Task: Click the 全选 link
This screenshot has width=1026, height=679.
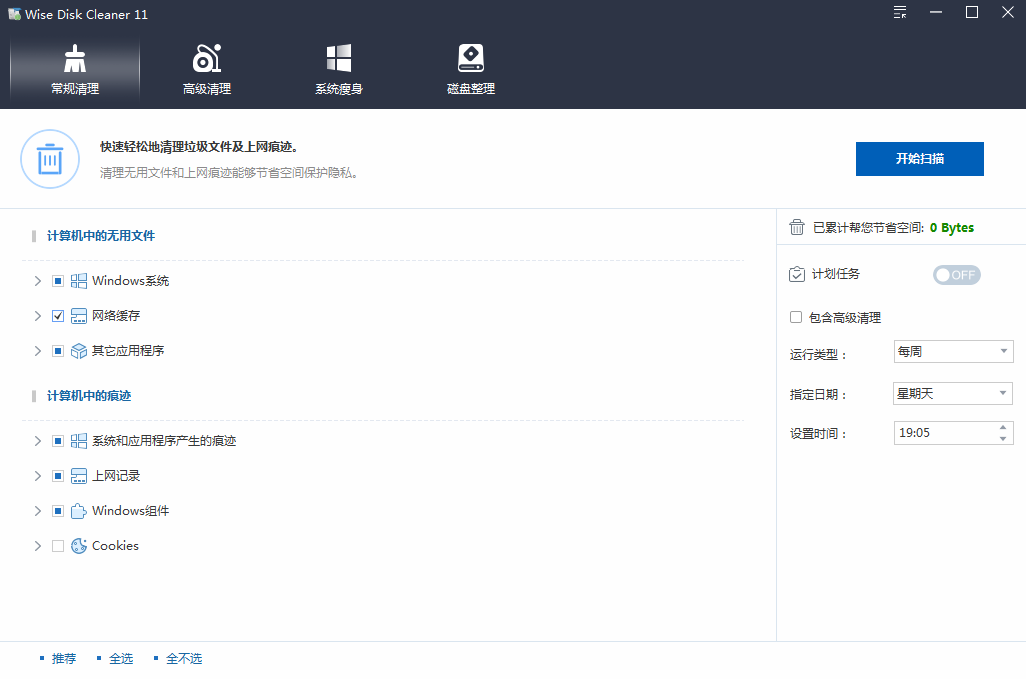Action: pyautogui.click(x=120, y=659)
